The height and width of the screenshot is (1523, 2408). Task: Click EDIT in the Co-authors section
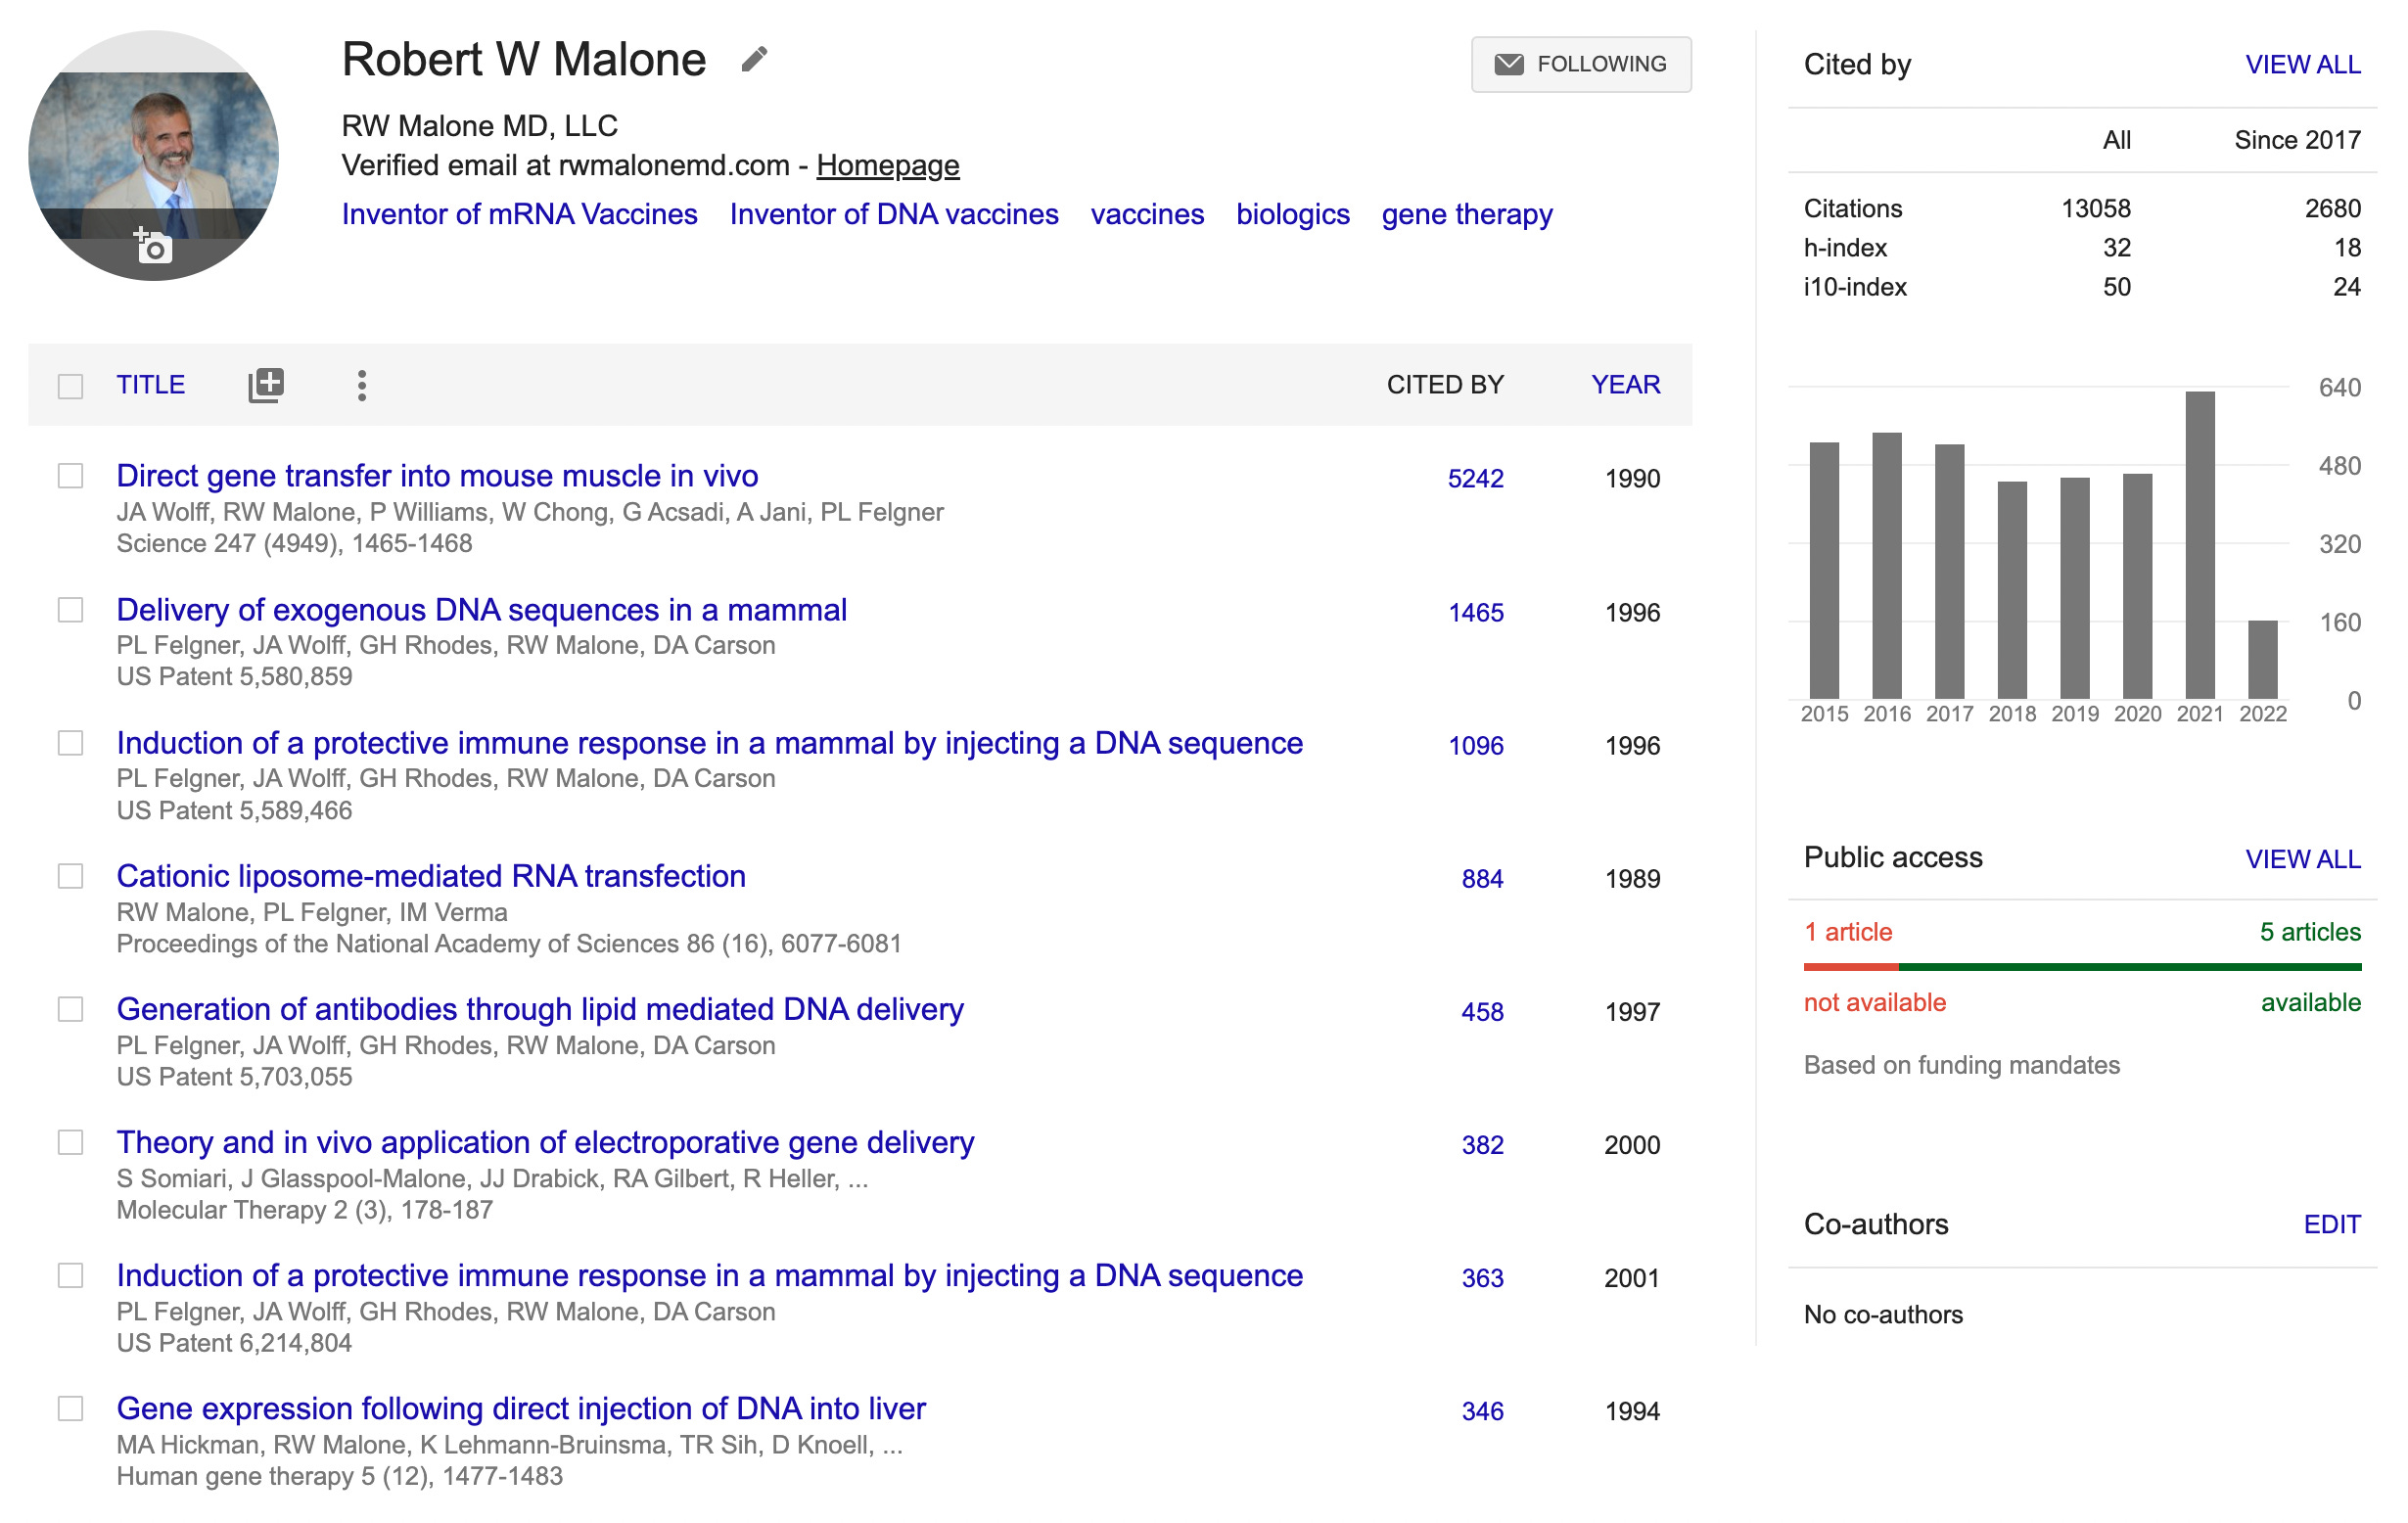pos(2331,1224)
